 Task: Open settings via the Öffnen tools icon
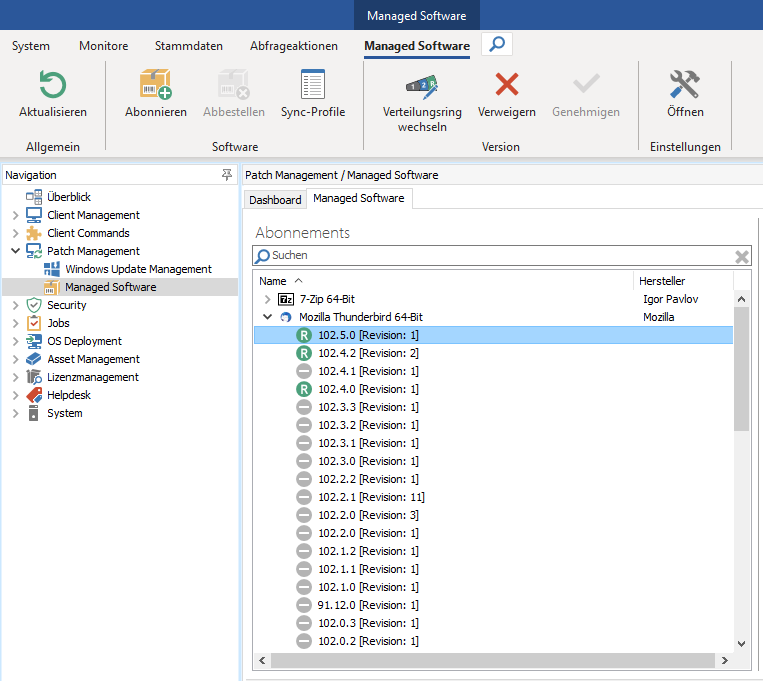click(x=685, y=84)
